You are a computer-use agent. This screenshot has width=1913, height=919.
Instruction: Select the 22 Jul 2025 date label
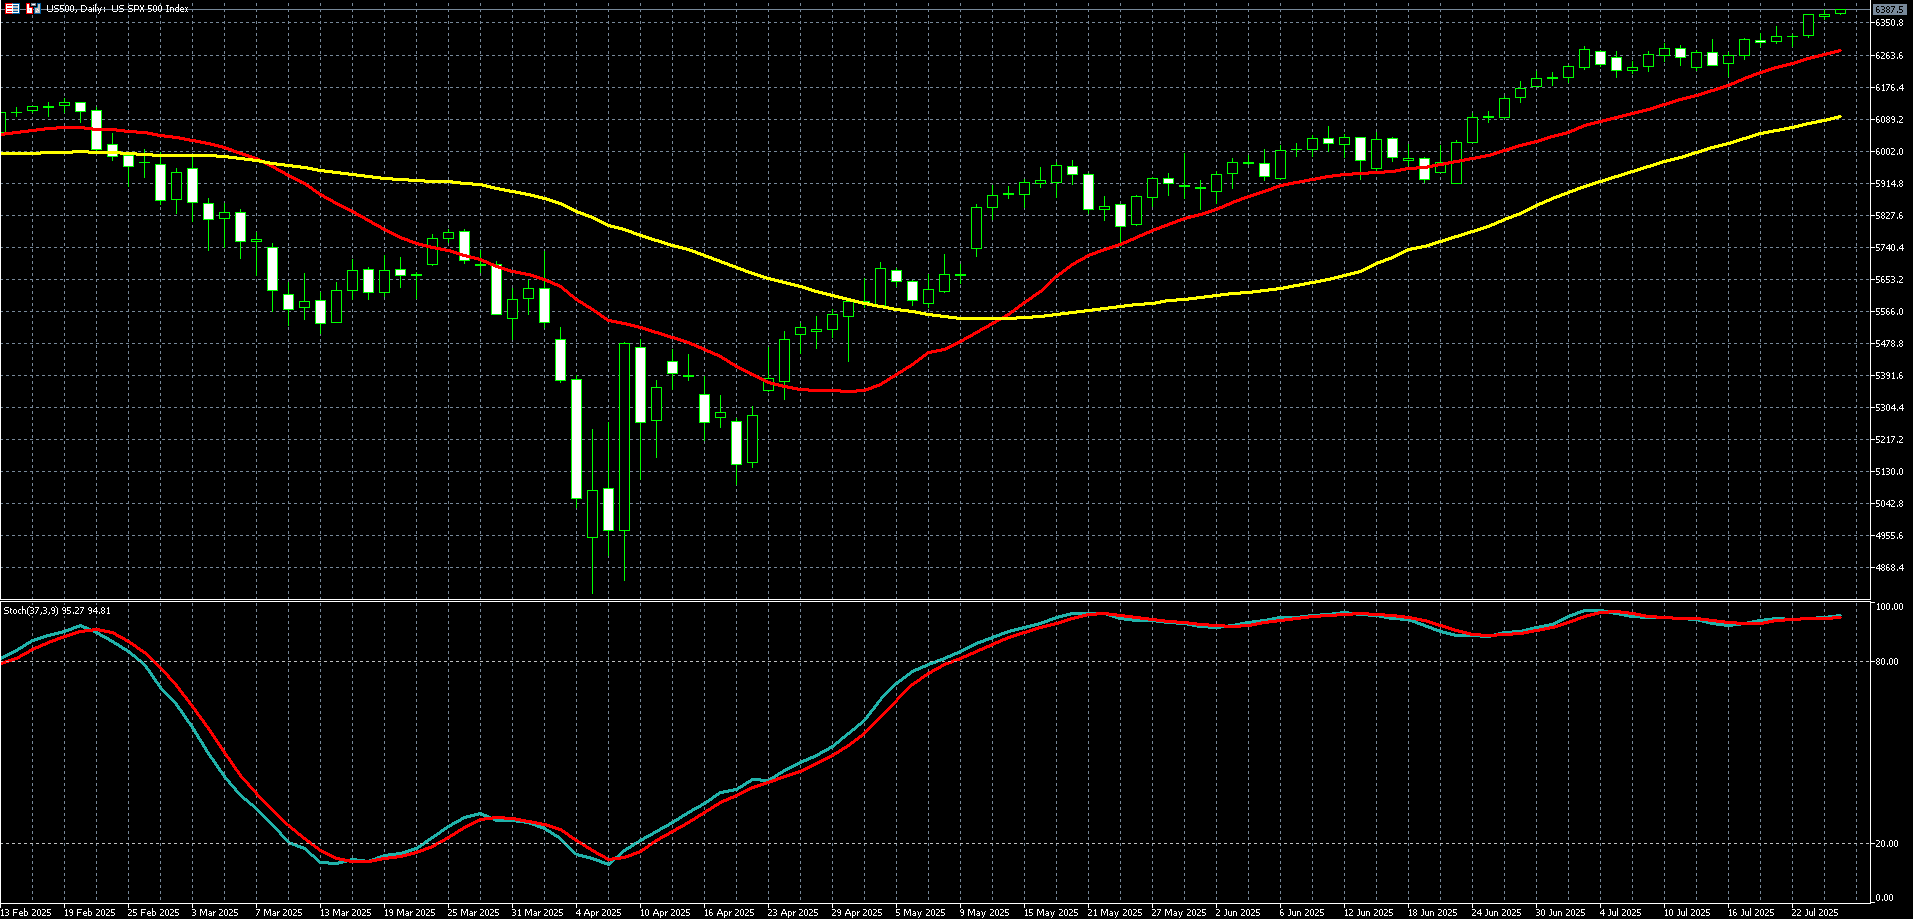click(x=1815, y=912)
